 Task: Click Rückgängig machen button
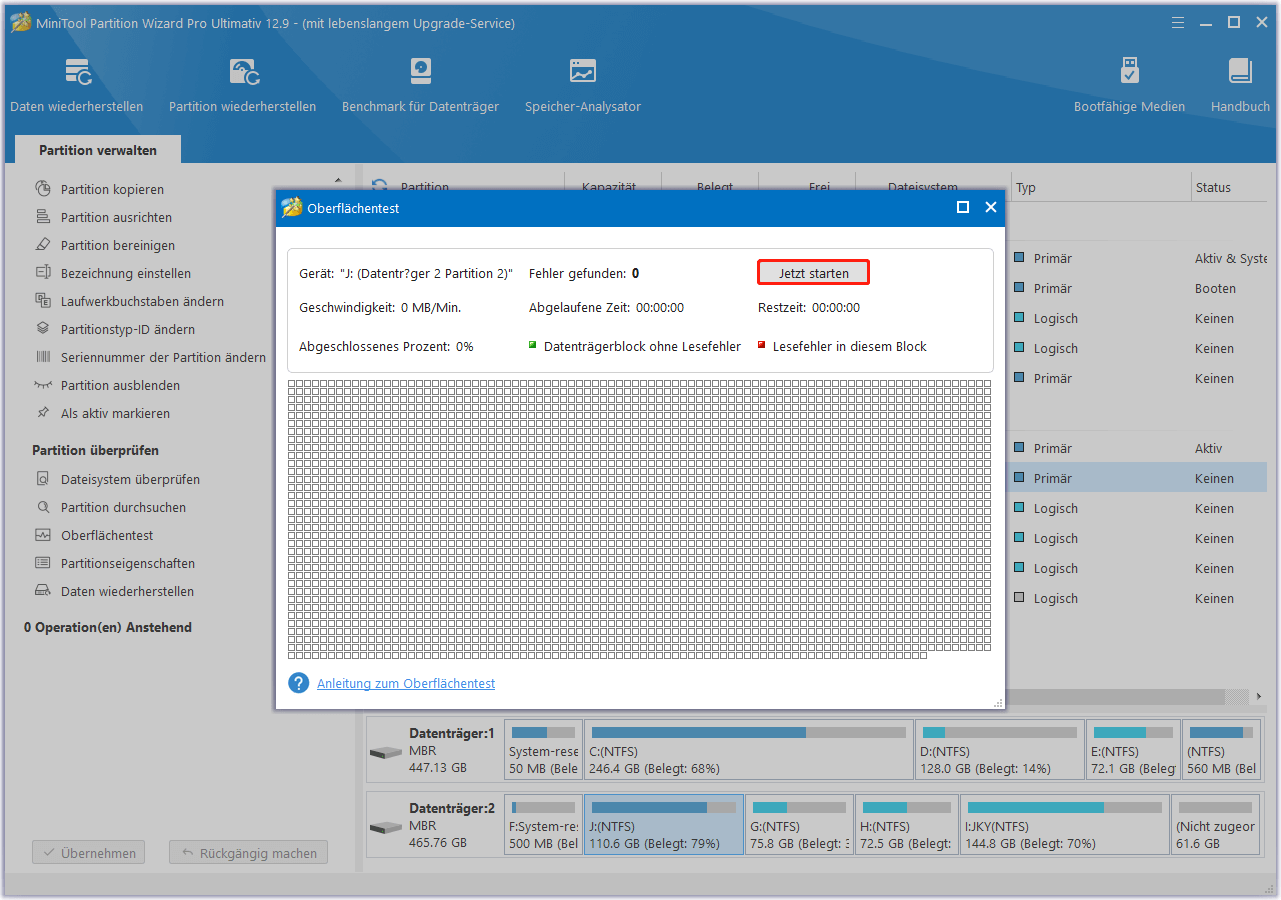point(248,853)
